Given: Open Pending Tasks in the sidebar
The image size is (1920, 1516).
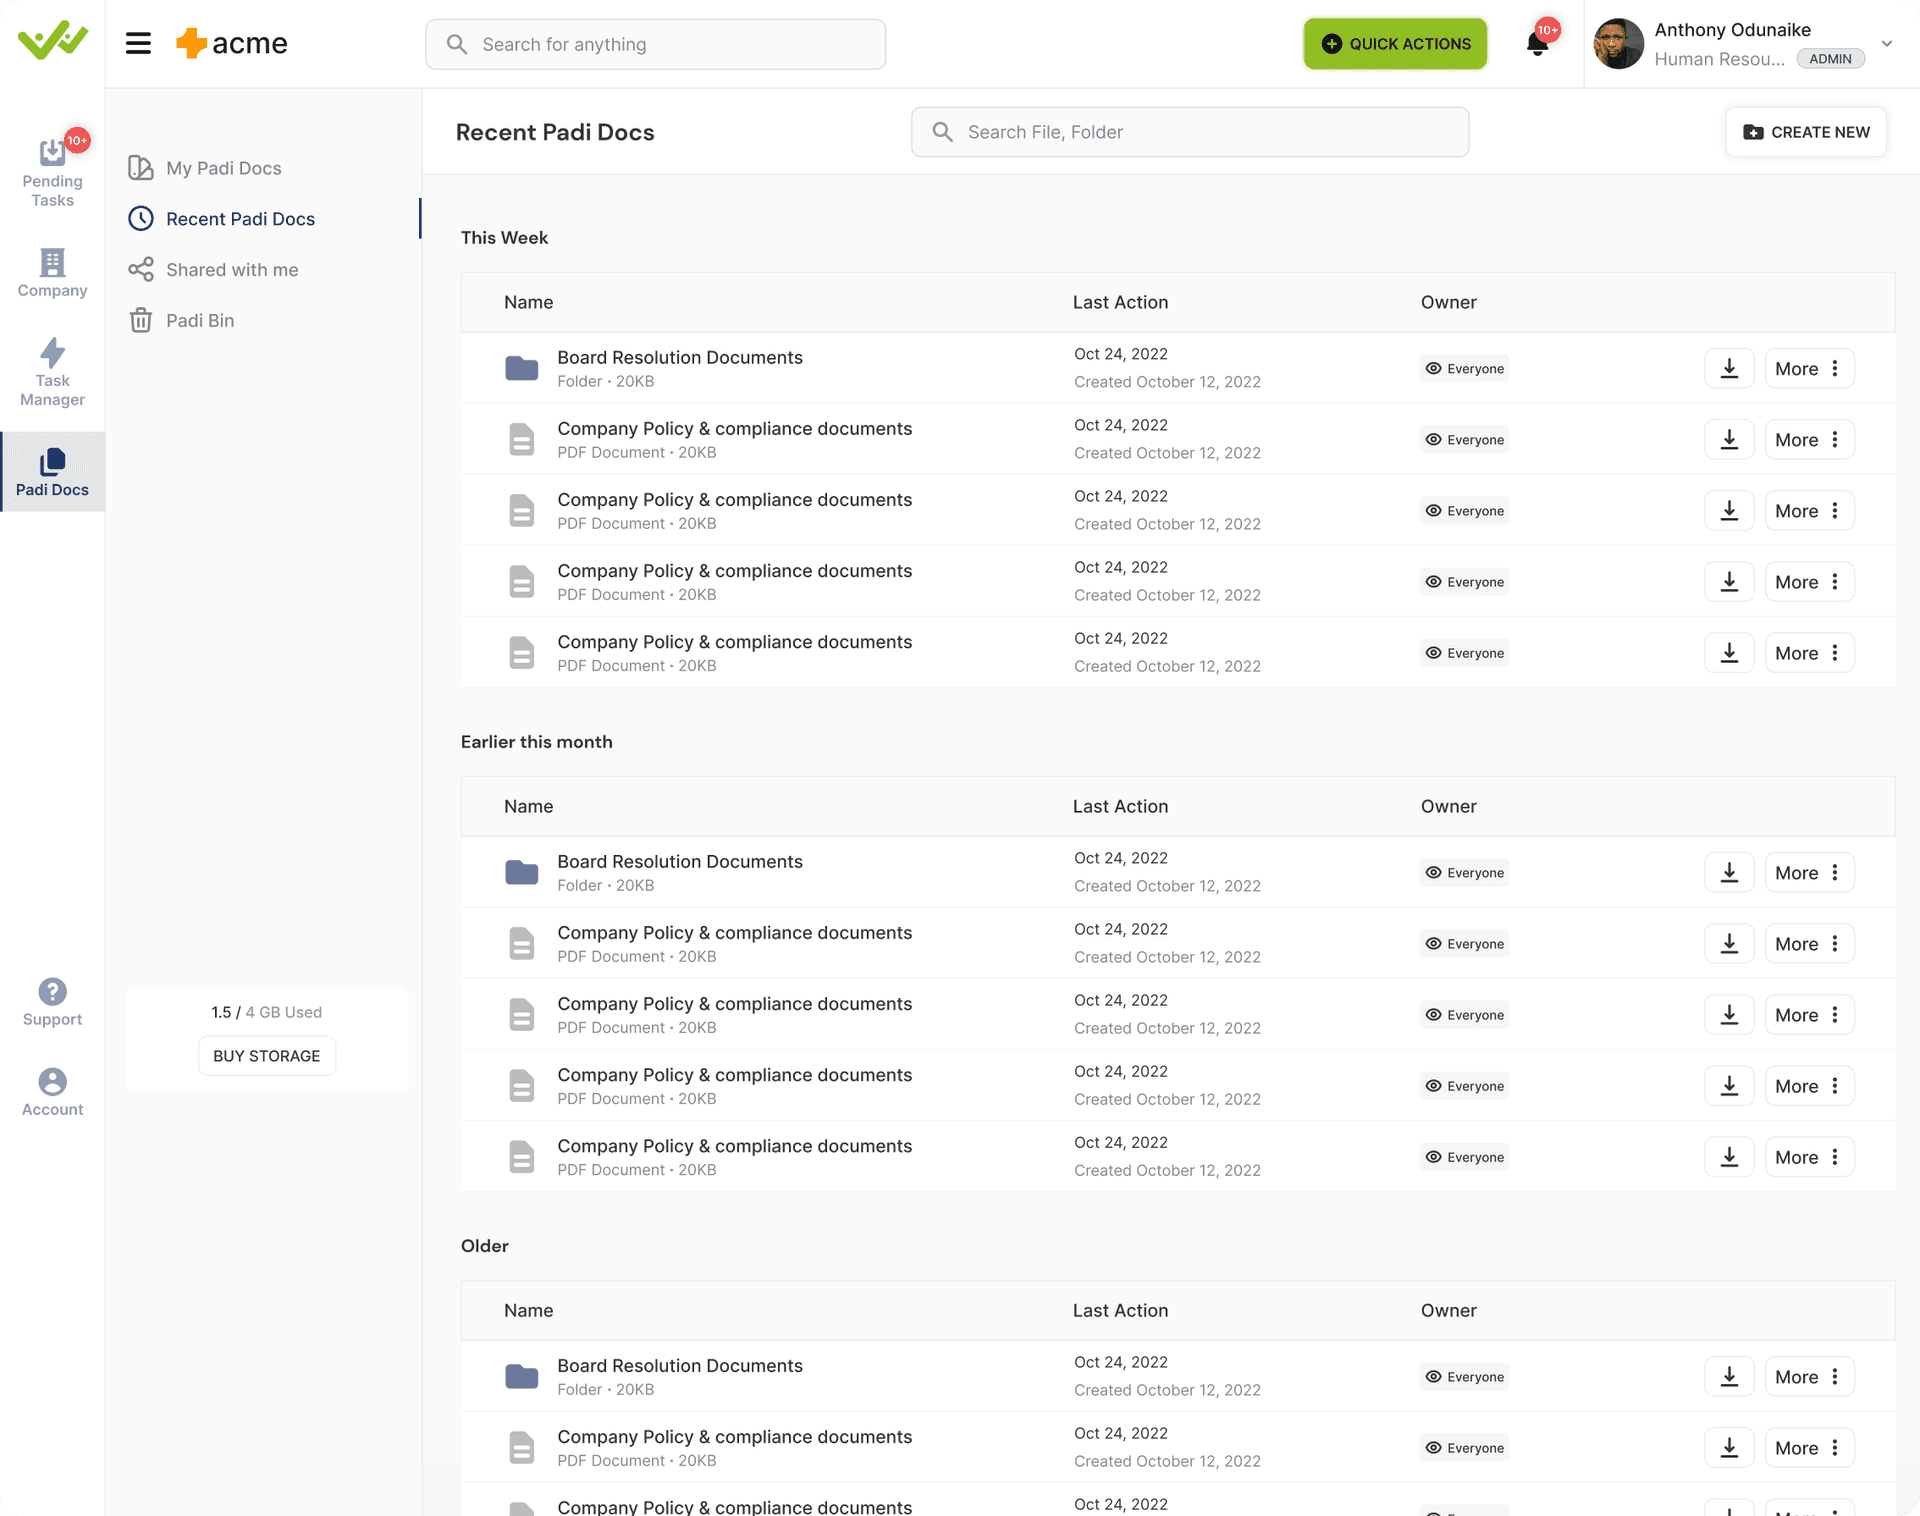Looking at the screenshot, I should [52, 171].
